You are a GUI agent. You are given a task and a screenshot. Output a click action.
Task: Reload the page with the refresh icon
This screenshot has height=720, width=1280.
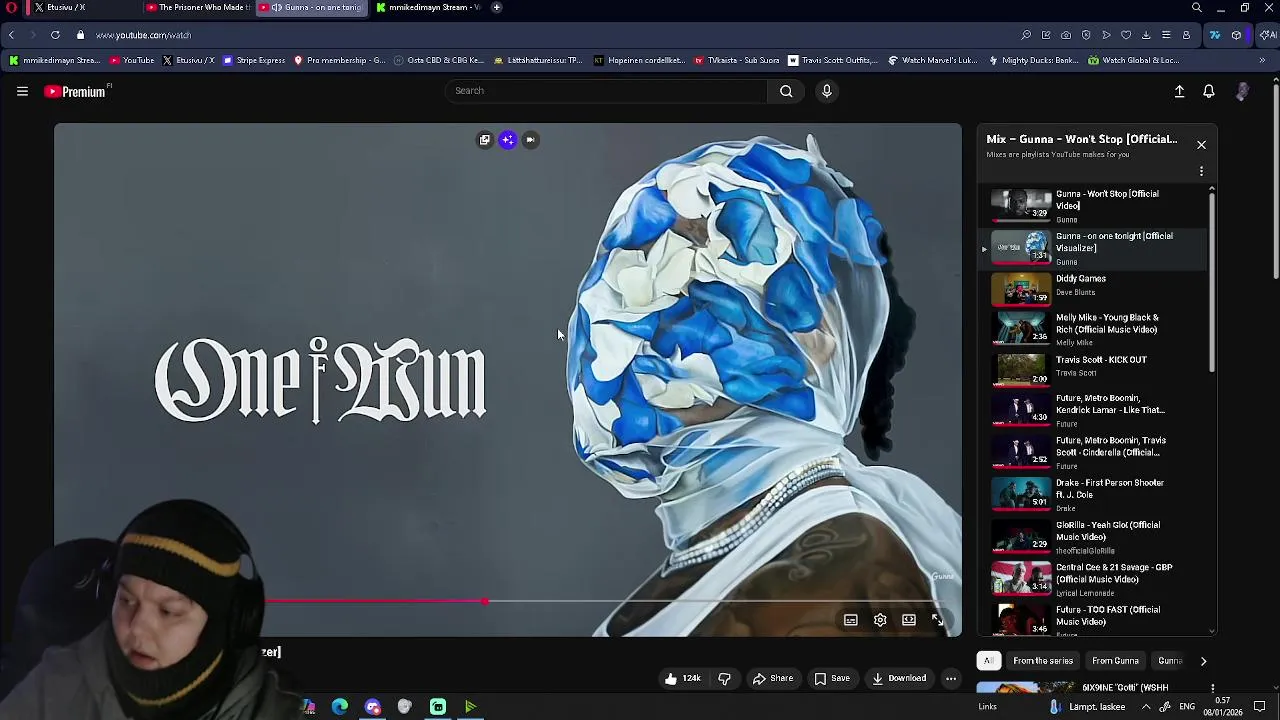(55, 35)
